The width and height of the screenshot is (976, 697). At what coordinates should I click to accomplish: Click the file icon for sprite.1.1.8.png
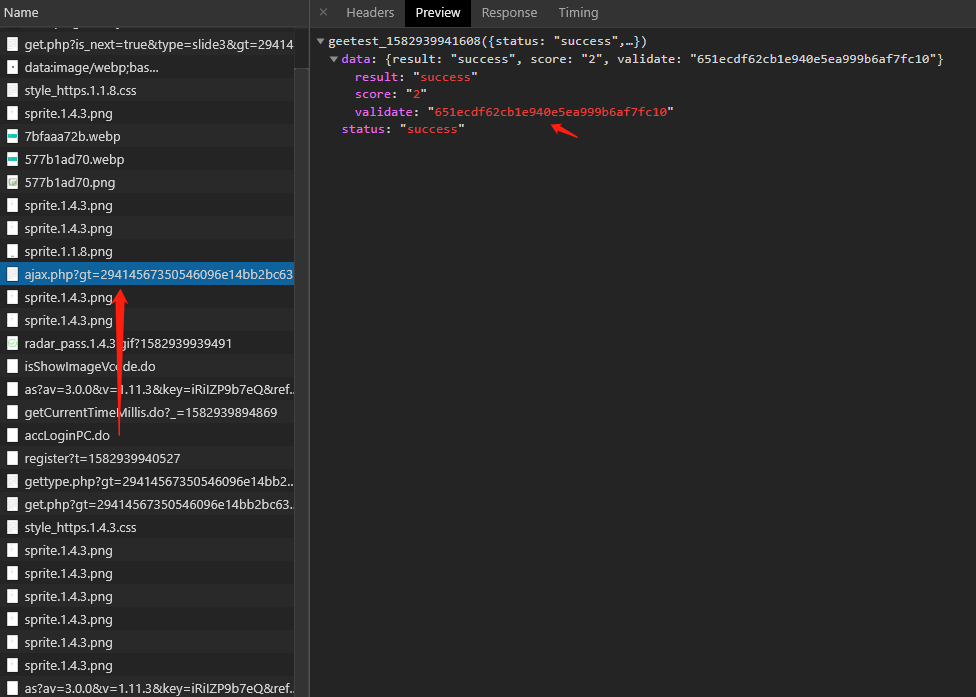[x=12, y=251]
